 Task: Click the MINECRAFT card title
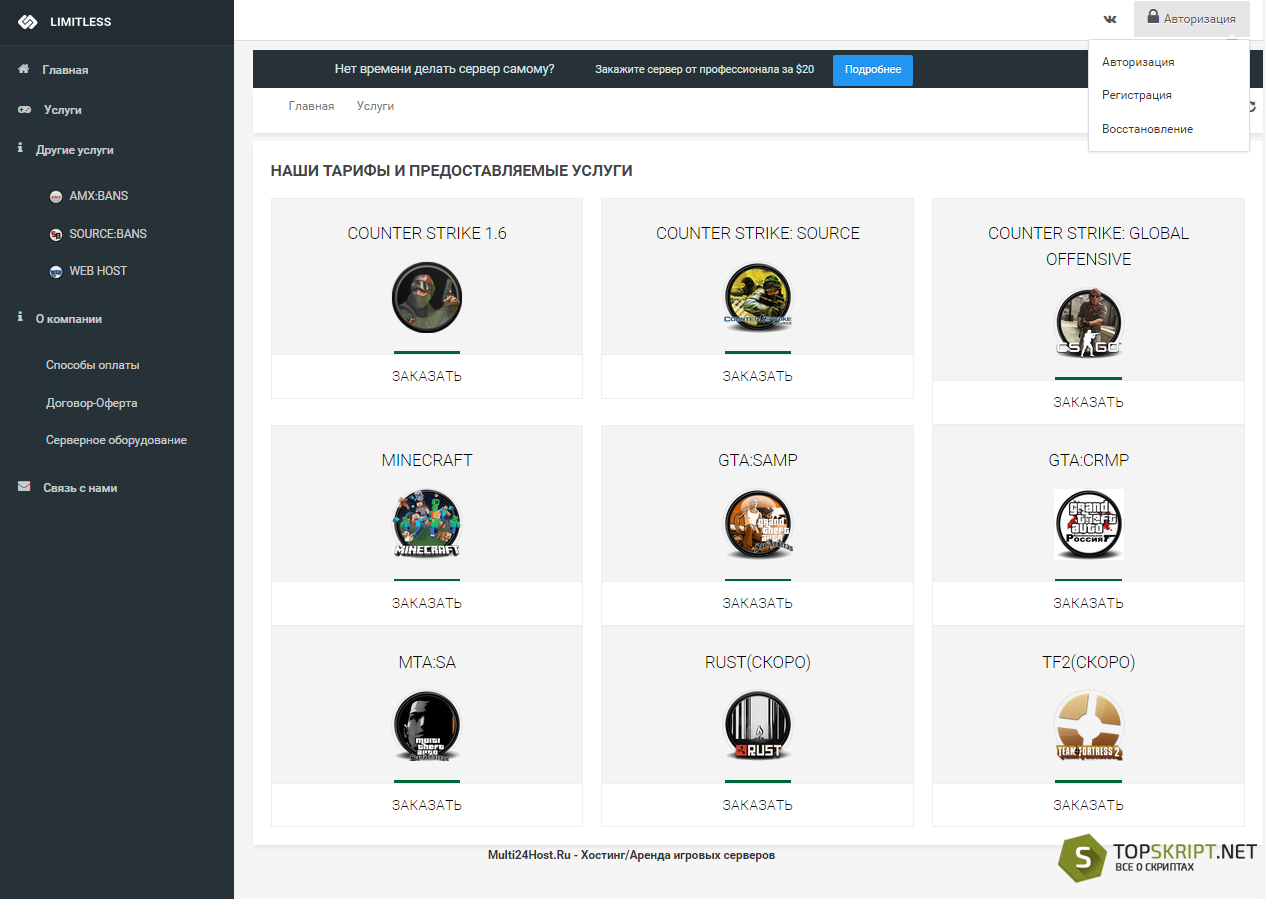[x=427, y=460]
